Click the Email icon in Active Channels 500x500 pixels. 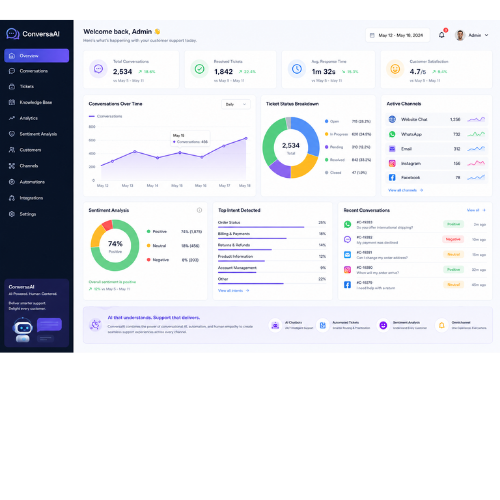click(x=392, y=149)
